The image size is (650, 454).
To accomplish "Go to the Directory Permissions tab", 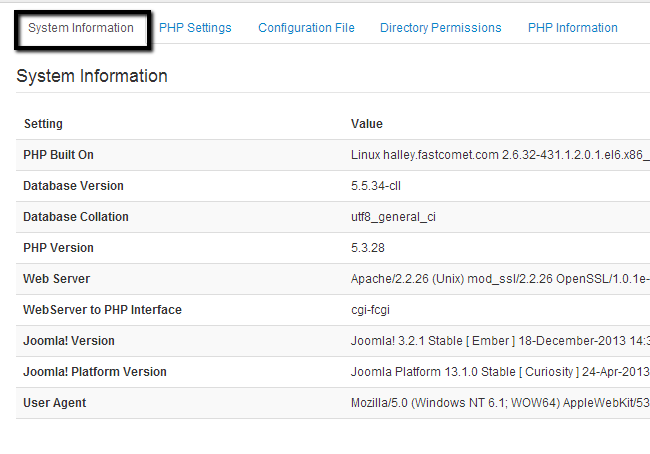I will [x=441, y=28].
